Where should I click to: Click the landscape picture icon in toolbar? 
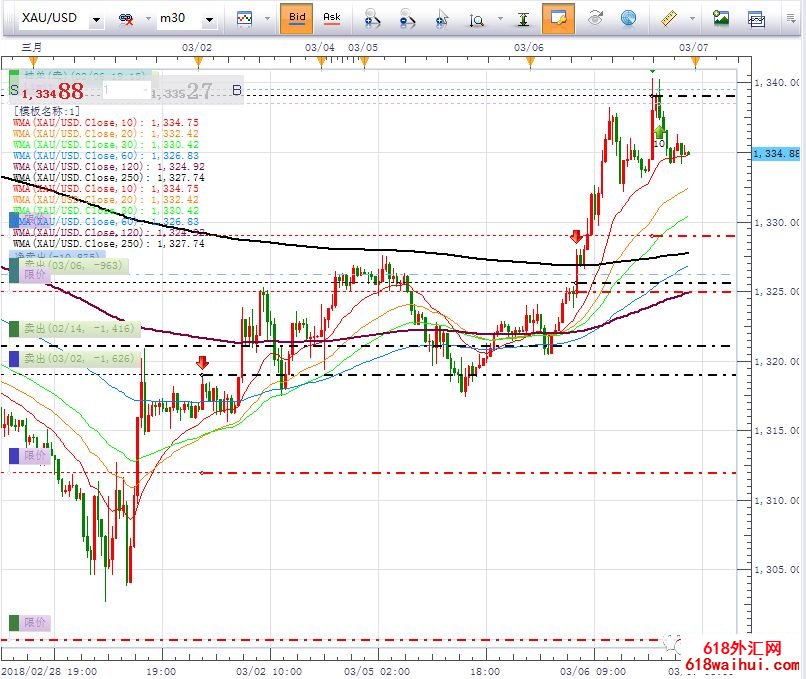coord(720,18)
